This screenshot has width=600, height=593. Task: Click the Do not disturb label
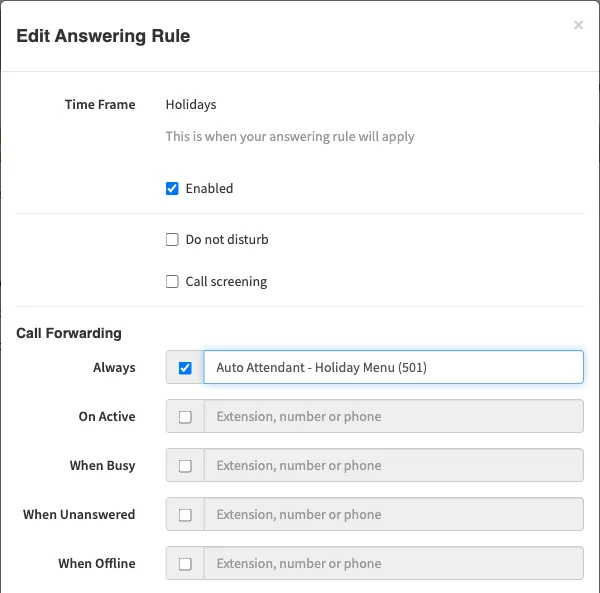coord(227,239)
